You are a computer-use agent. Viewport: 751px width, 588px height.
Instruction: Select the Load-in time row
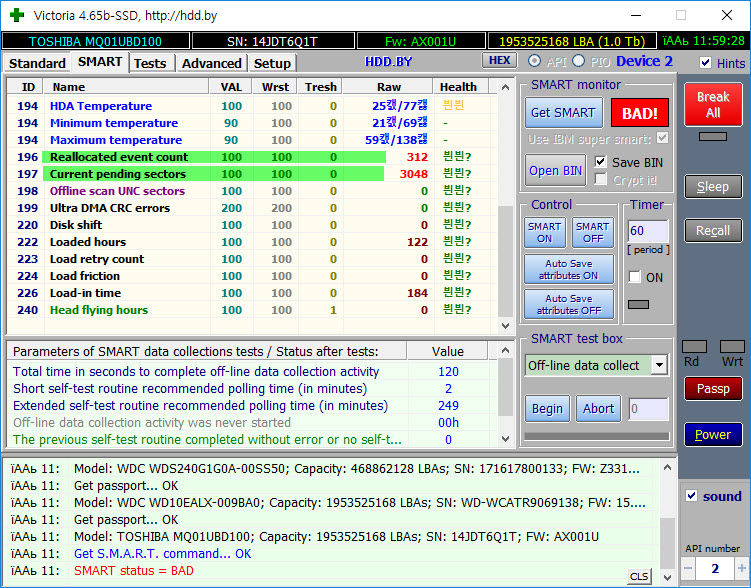(x=251, y=293)
